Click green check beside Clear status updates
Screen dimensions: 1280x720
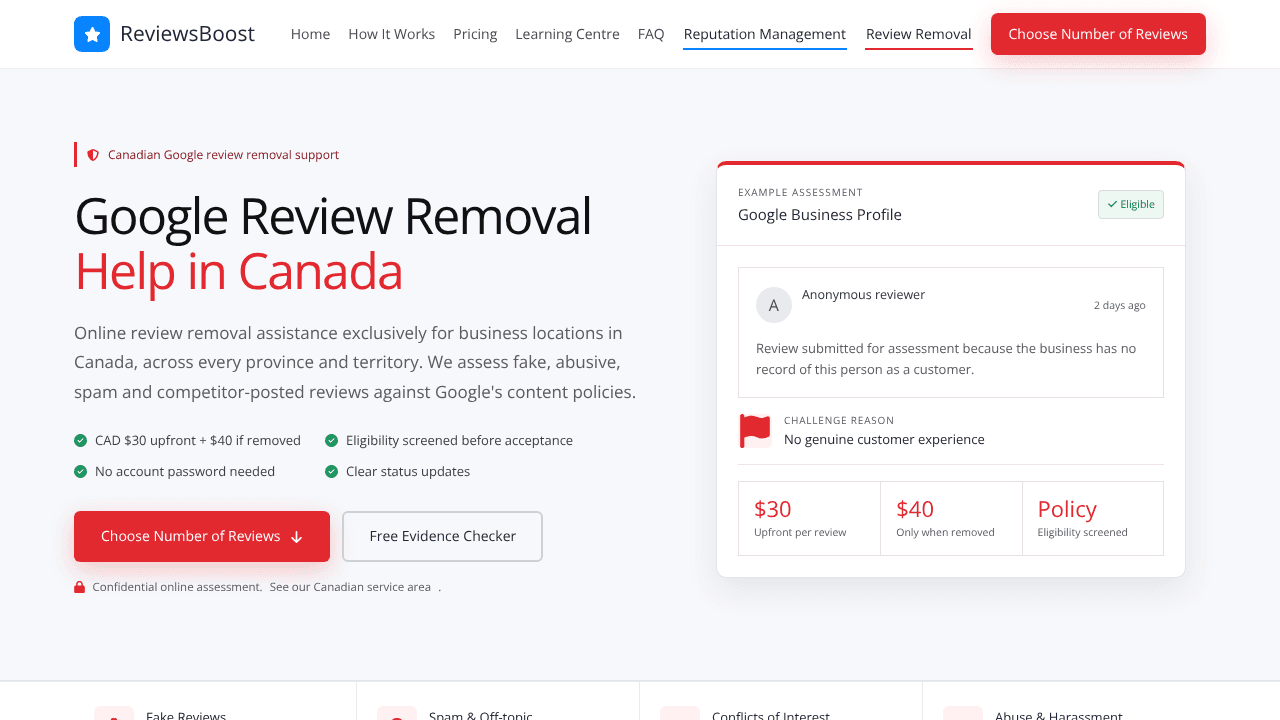pos(332,471)
